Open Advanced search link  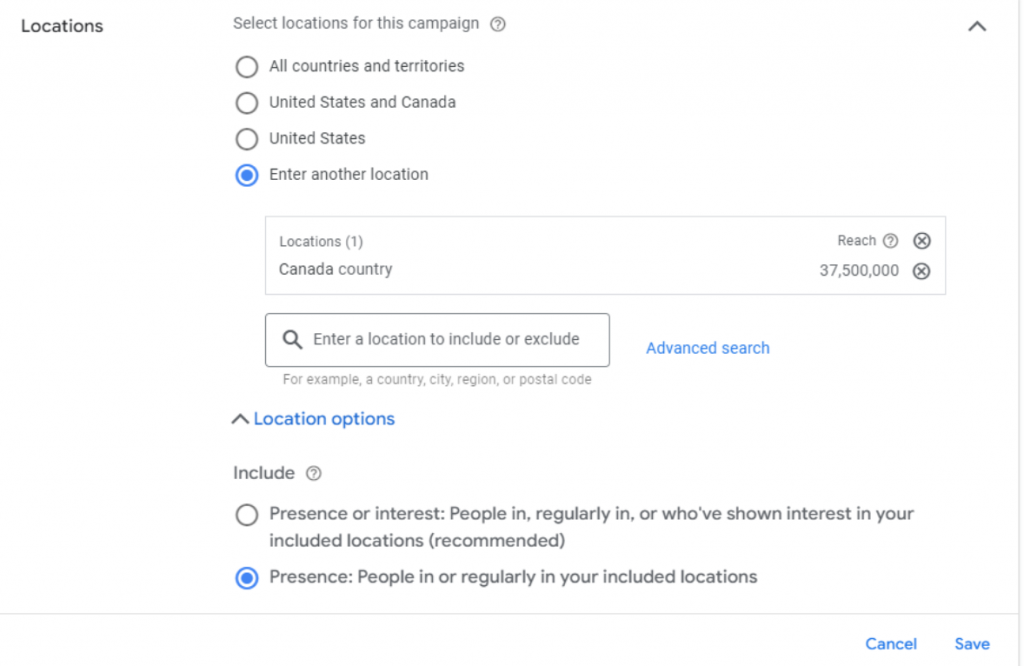point(708,348)
